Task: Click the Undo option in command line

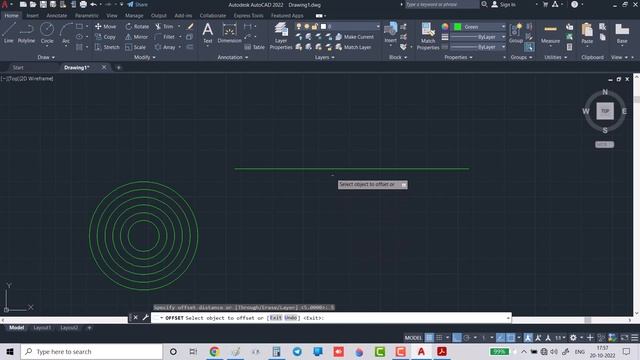Action: (x=291, y=318)
